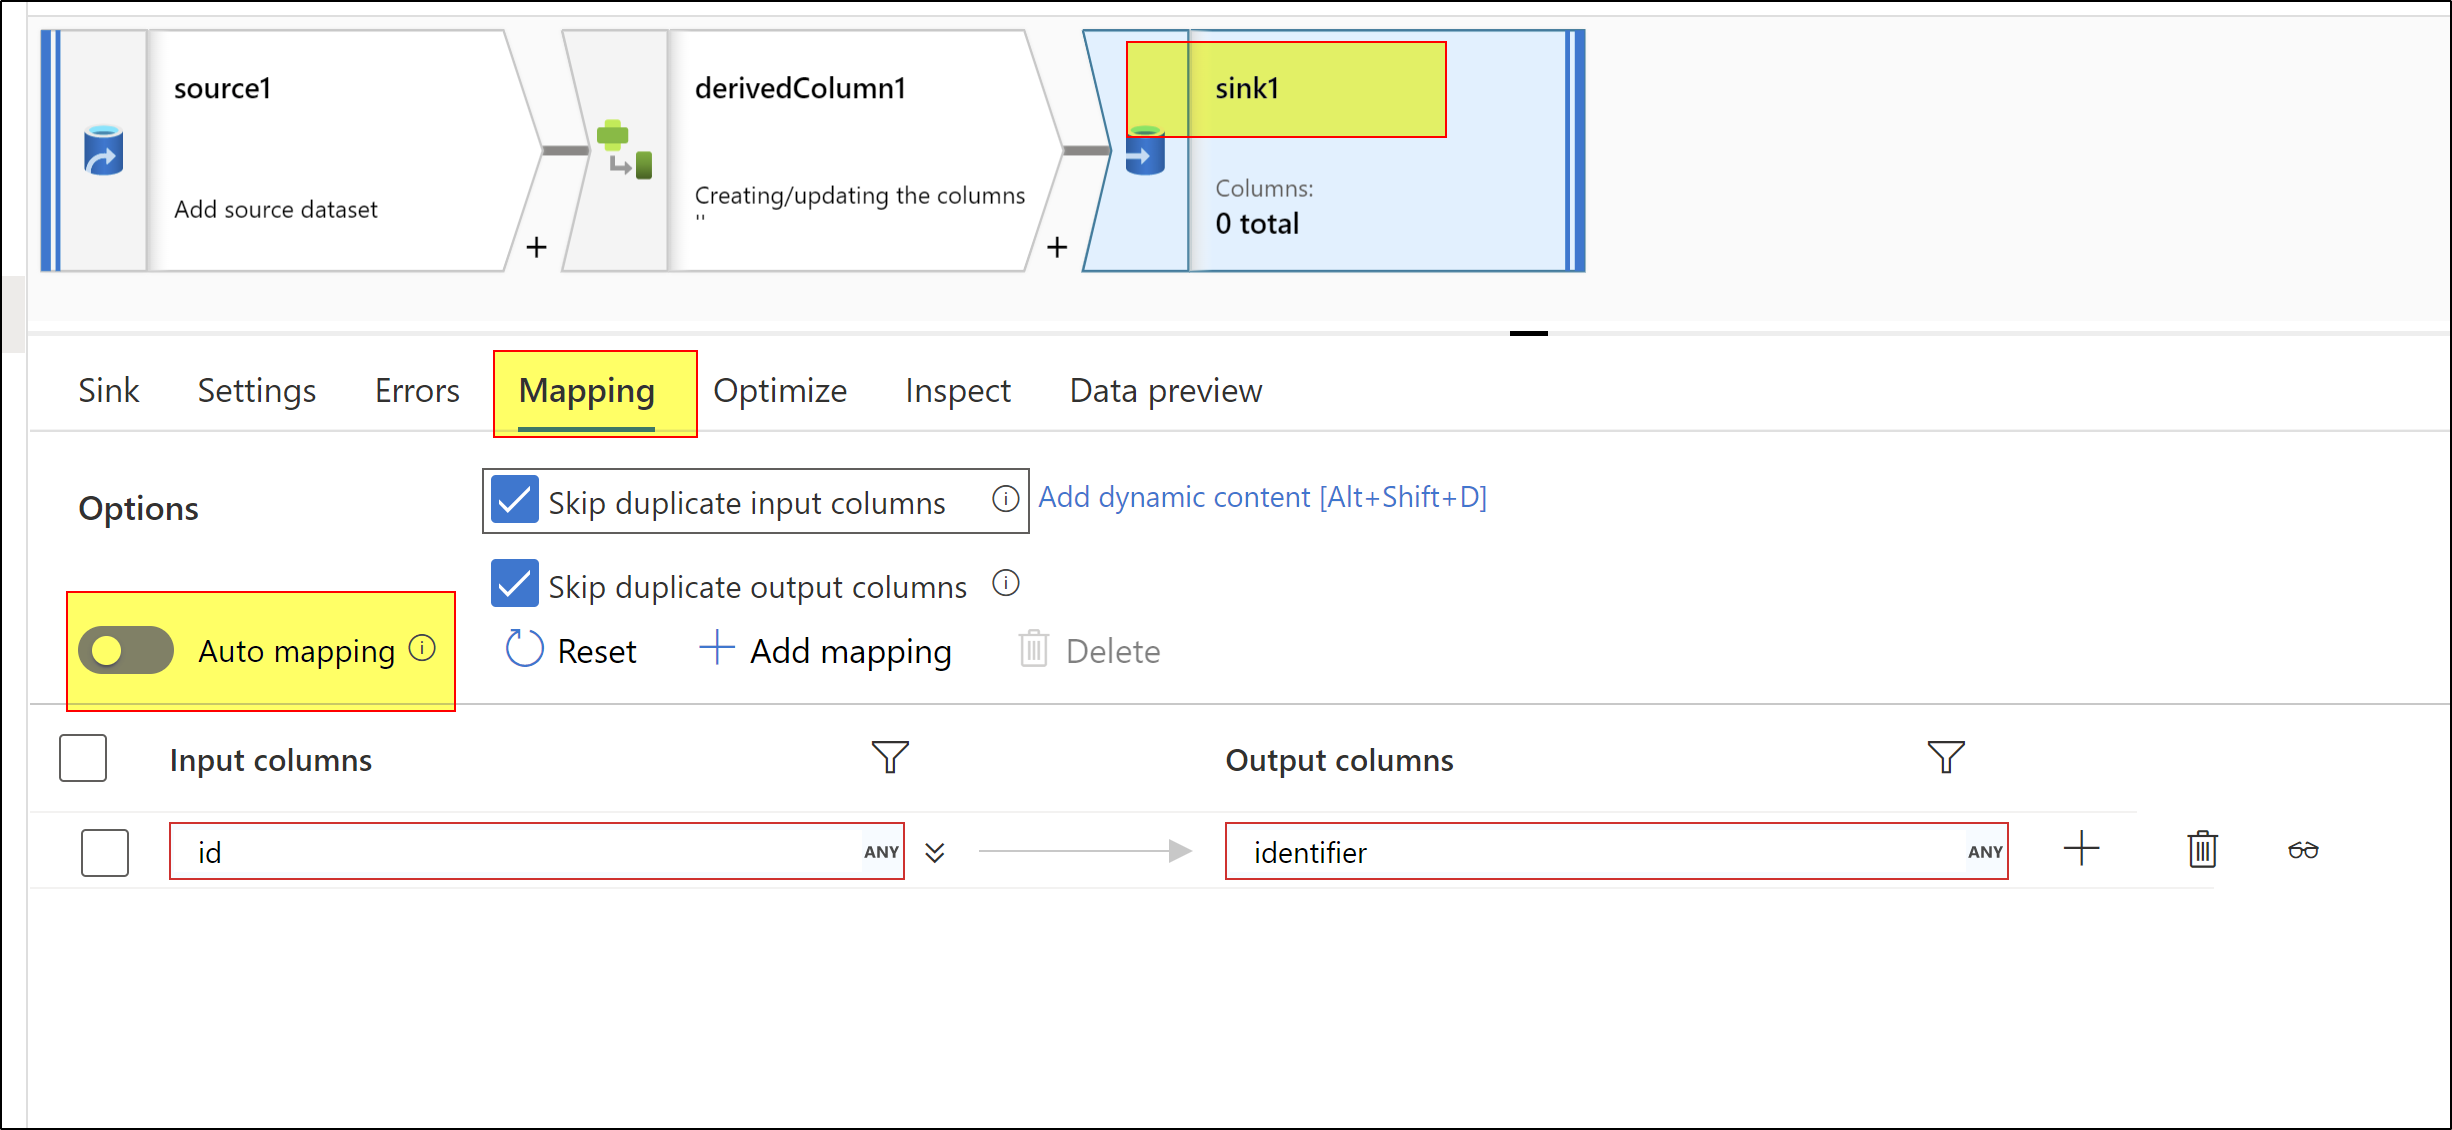
Task: Uncheck Skip duplicate output columns
Action: click(x=515, y=584)
